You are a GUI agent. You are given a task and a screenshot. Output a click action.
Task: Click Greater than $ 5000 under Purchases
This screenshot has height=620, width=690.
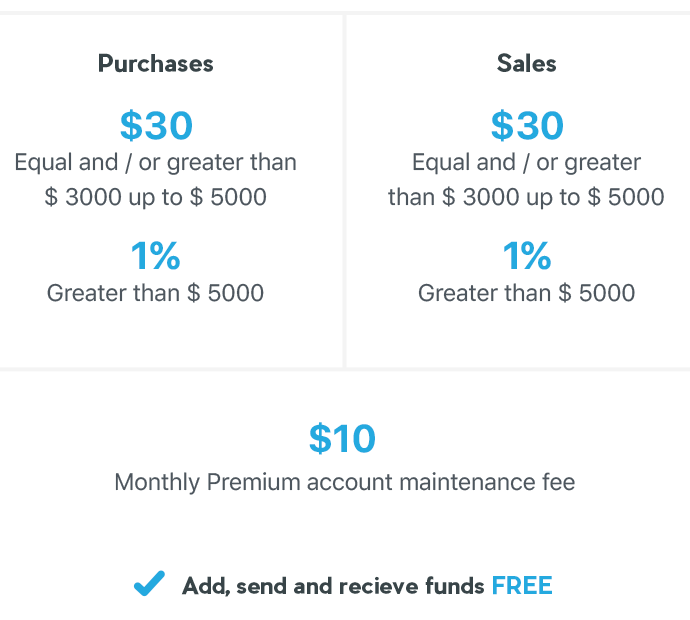coord(155,293)
